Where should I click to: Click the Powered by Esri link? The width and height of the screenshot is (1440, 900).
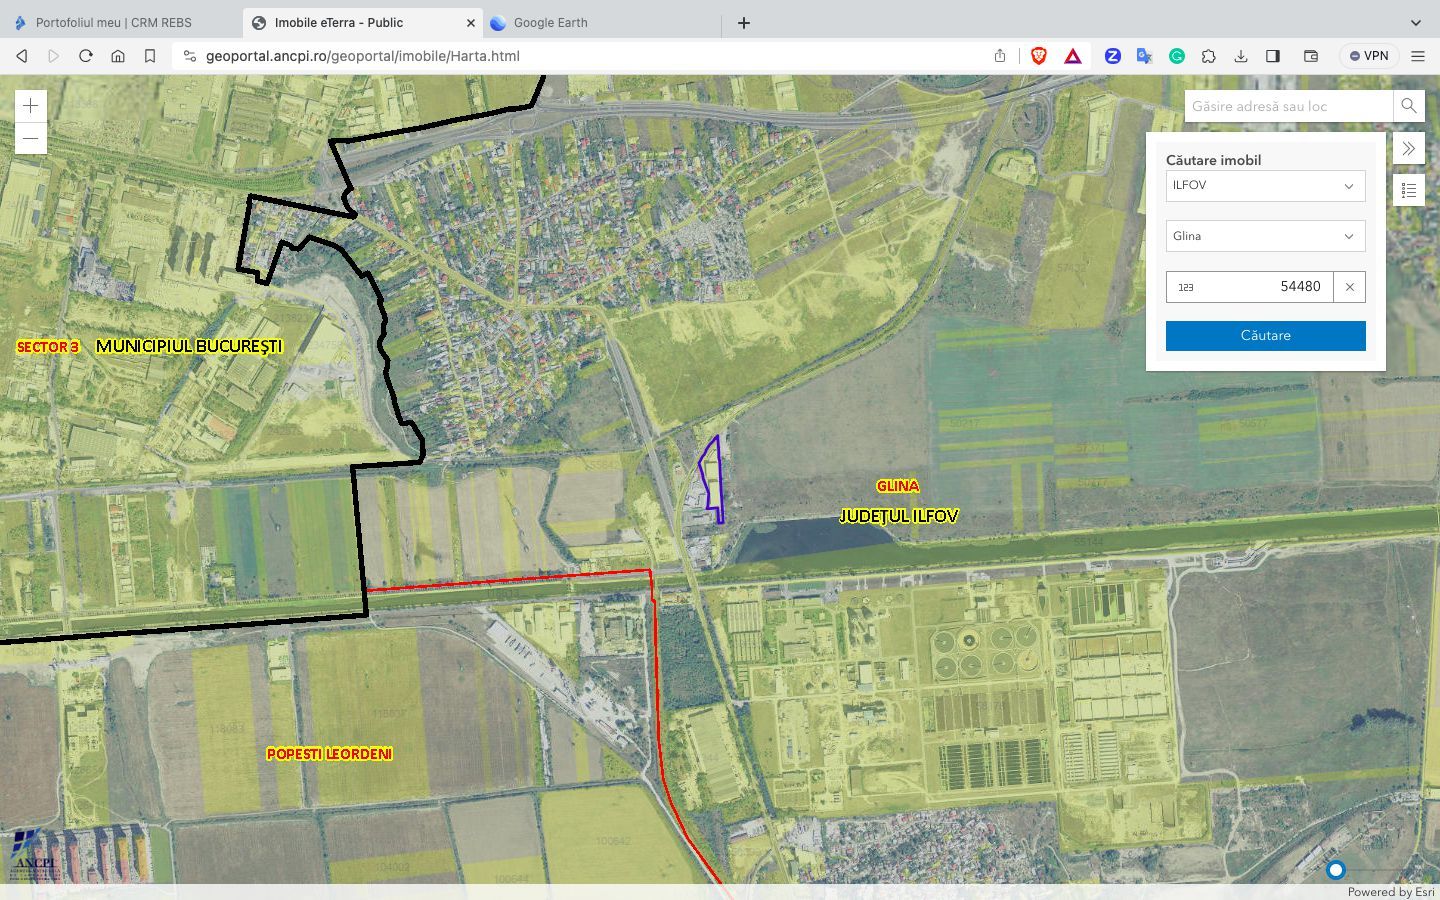tap(1390, 892)
